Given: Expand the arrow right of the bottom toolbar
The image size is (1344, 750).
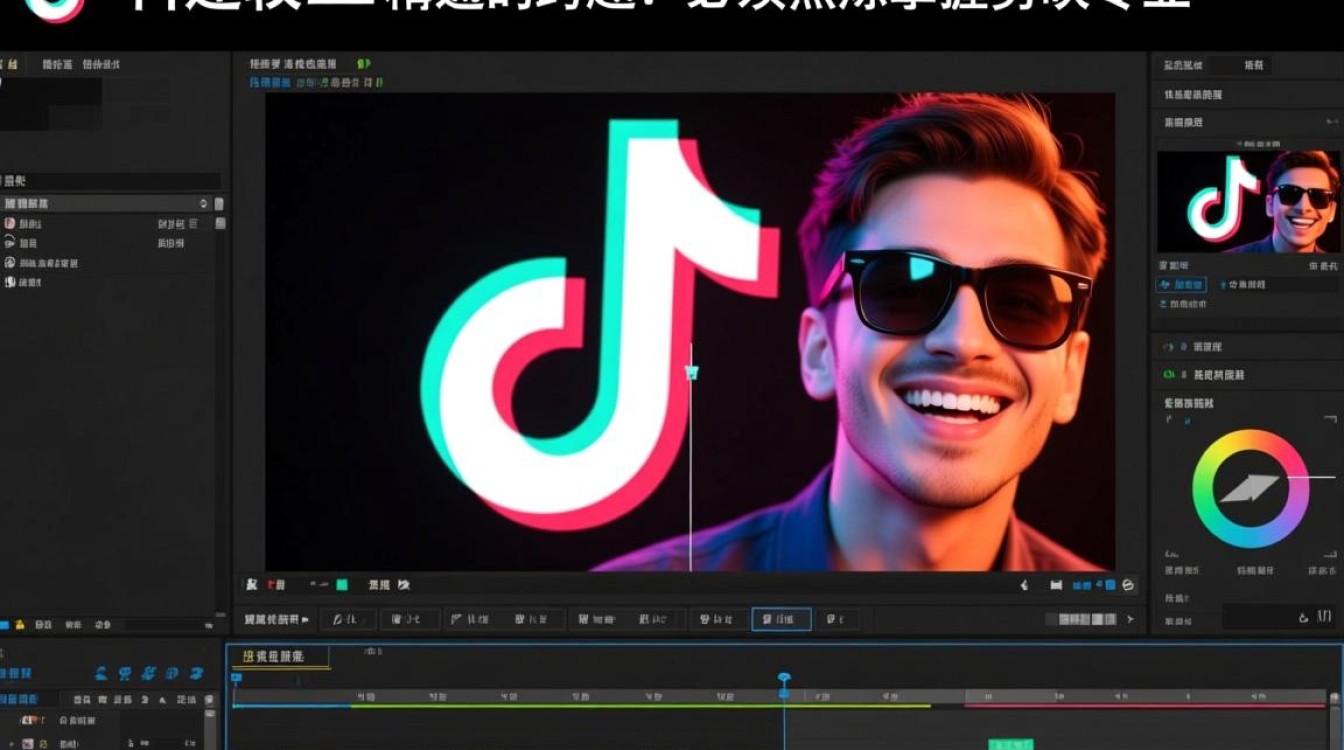Looking at the screenshot, I should pos(1130,620).
